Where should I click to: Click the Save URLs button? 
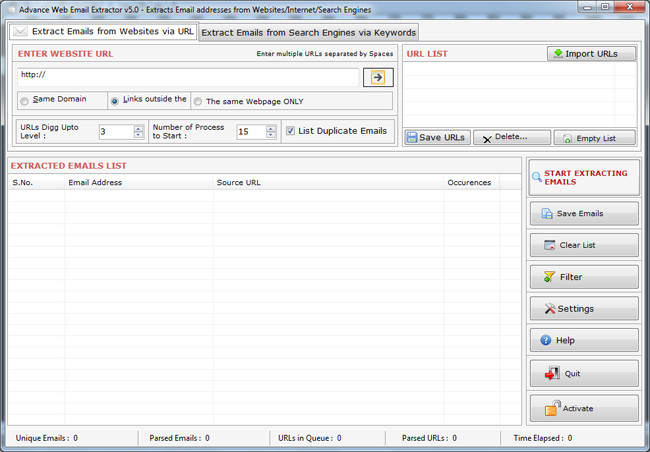437,137
